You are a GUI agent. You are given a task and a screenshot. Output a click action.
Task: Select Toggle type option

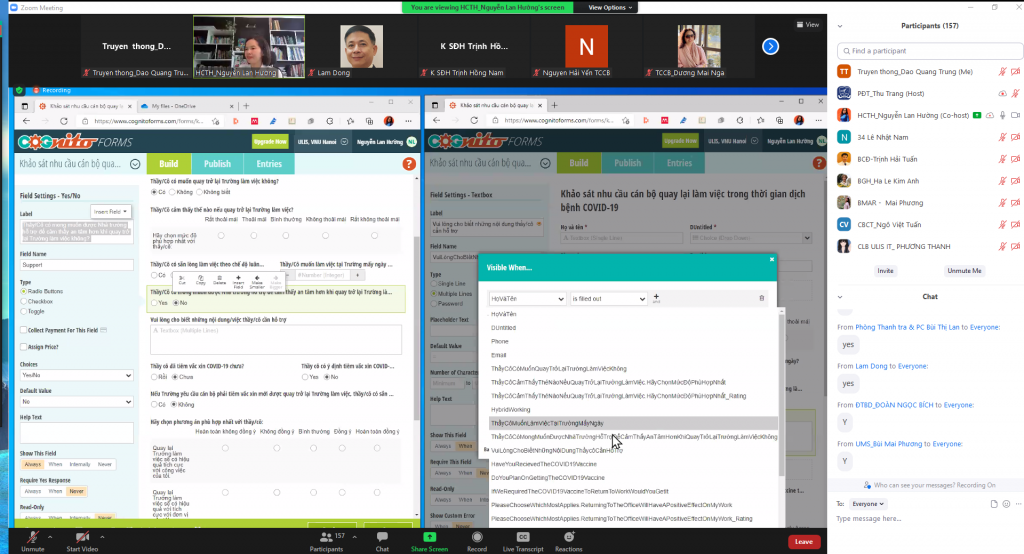pyautogui.click(x=24, y=312)
